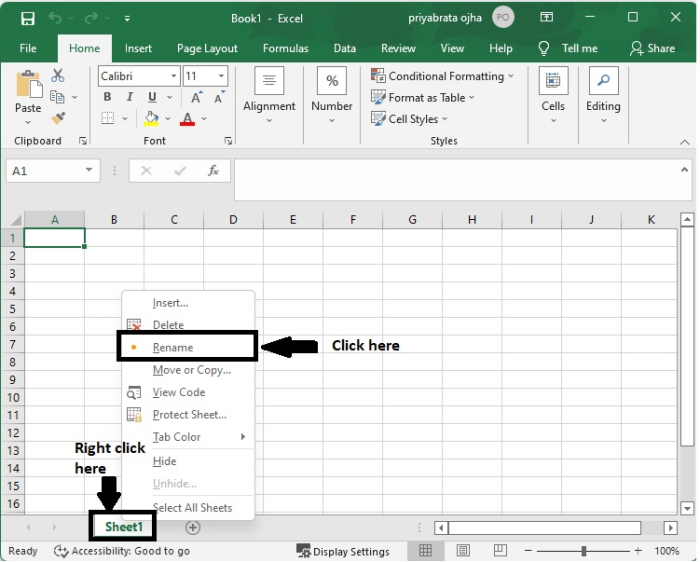Open the Tab Color submenu
This screenshot has width=700, height=562.
(188, 437)
